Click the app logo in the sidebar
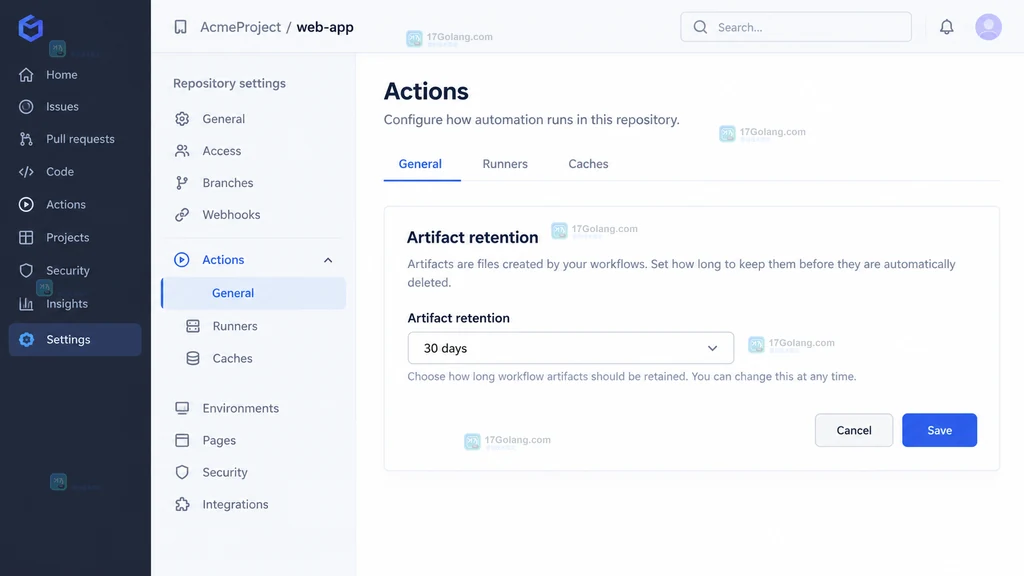Viewport: 1024px width, 576px height. click(30, 28)
